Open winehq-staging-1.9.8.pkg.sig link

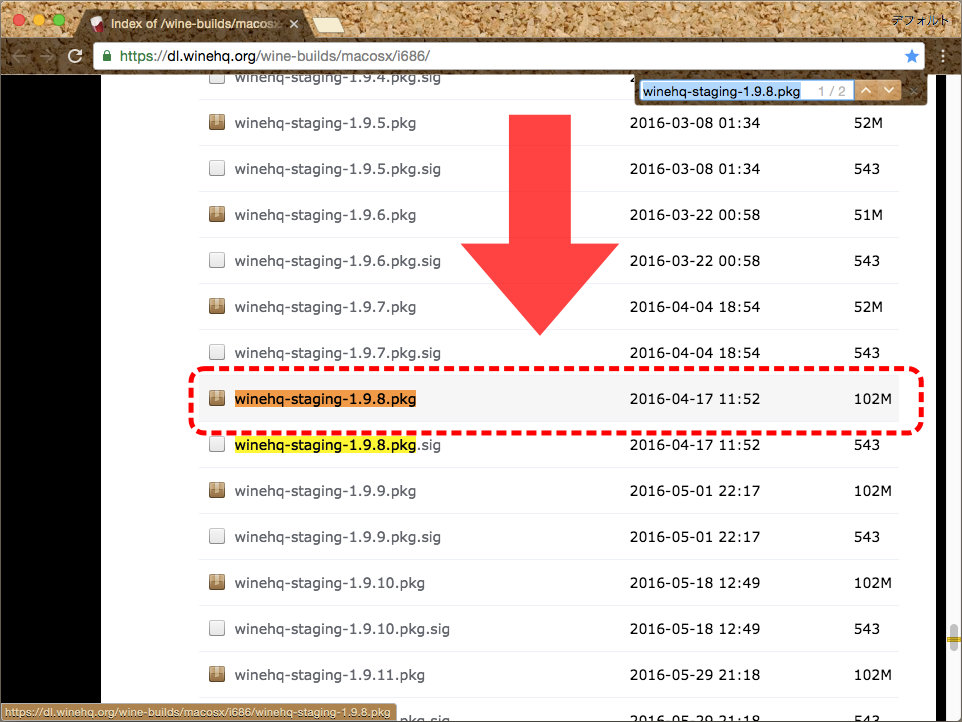337,445
